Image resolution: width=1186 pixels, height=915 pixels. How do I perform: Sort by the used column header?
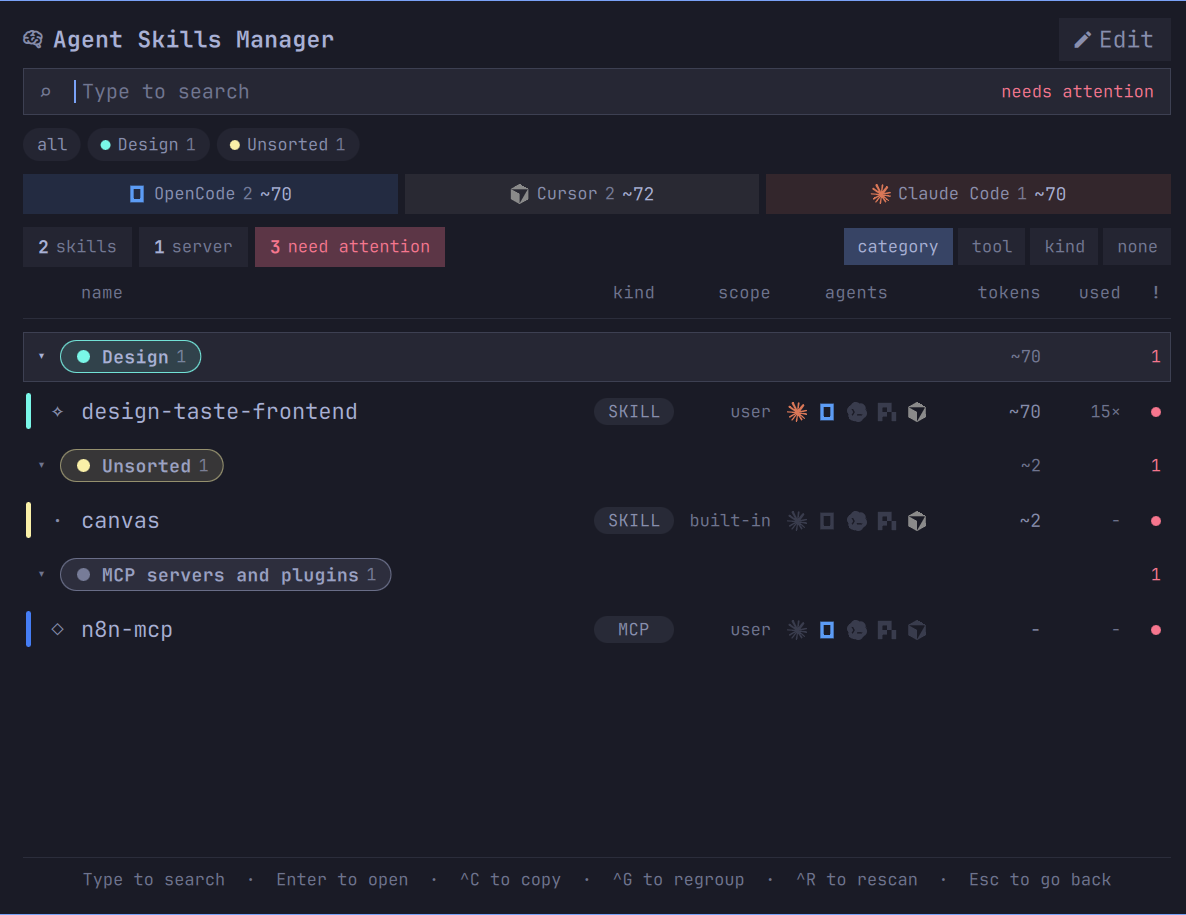(1099, 293)
